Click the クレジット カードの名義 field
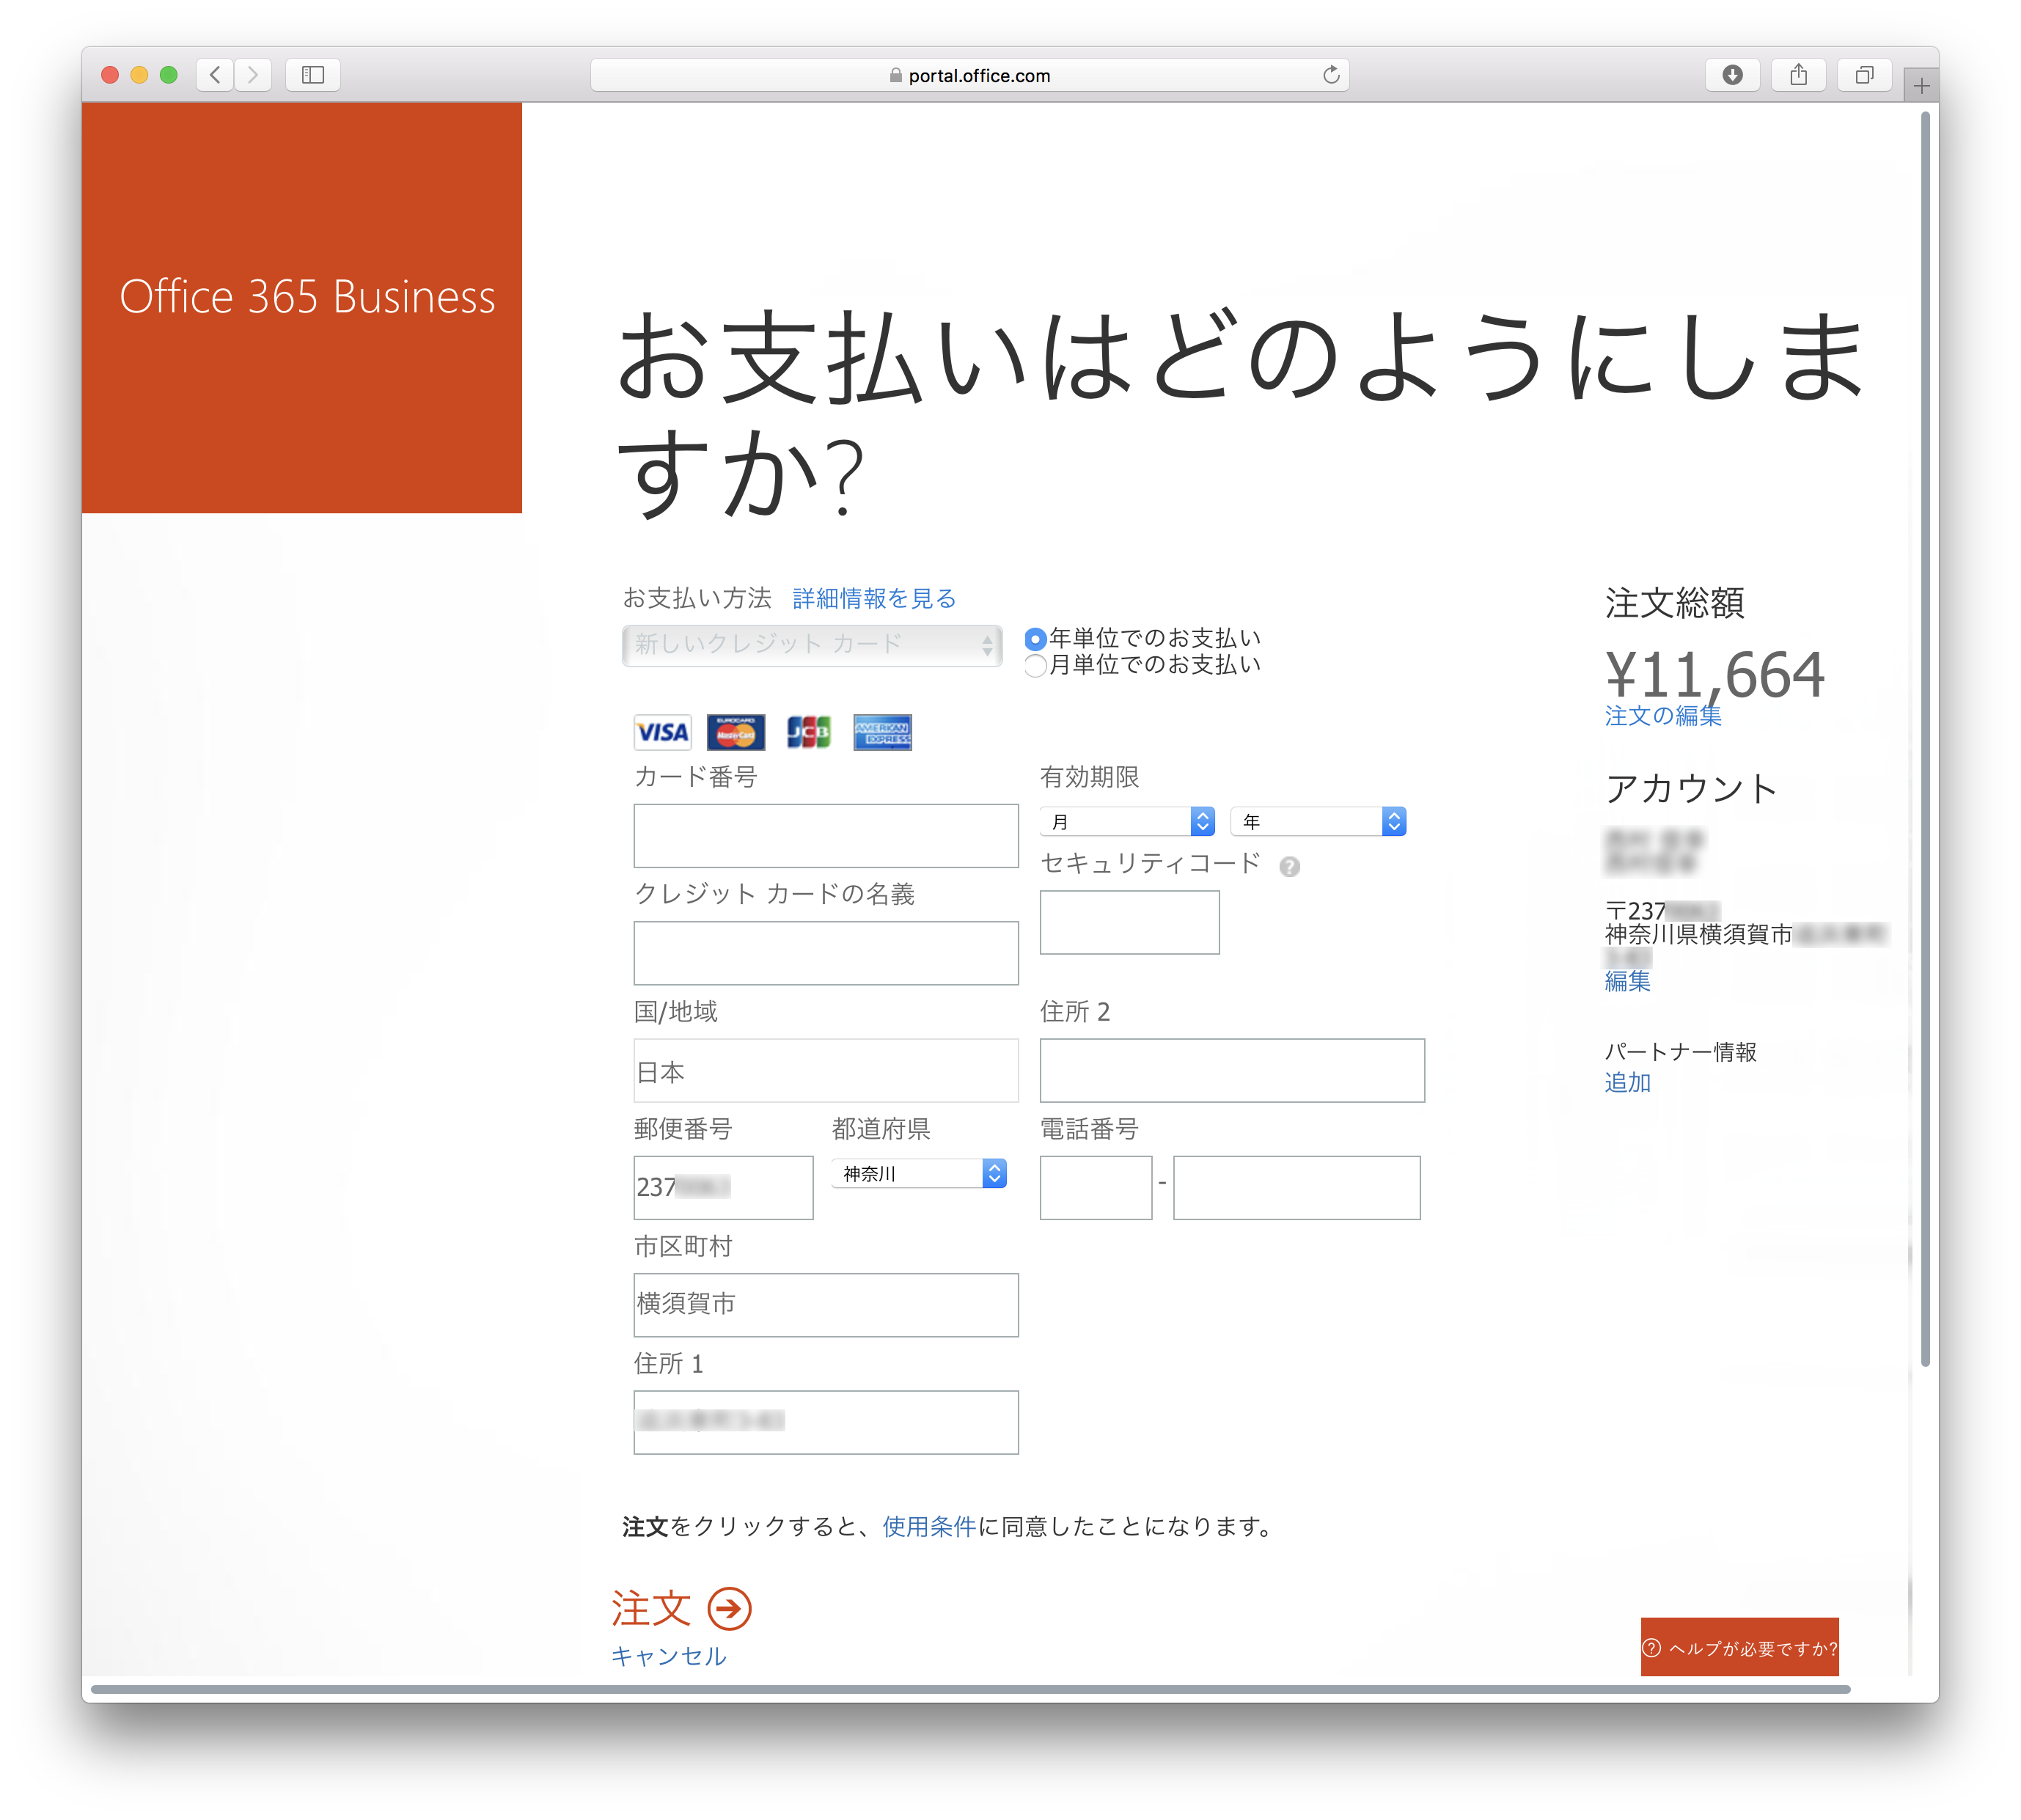This screenshot has width=2021, height=1820. point(825,952)
